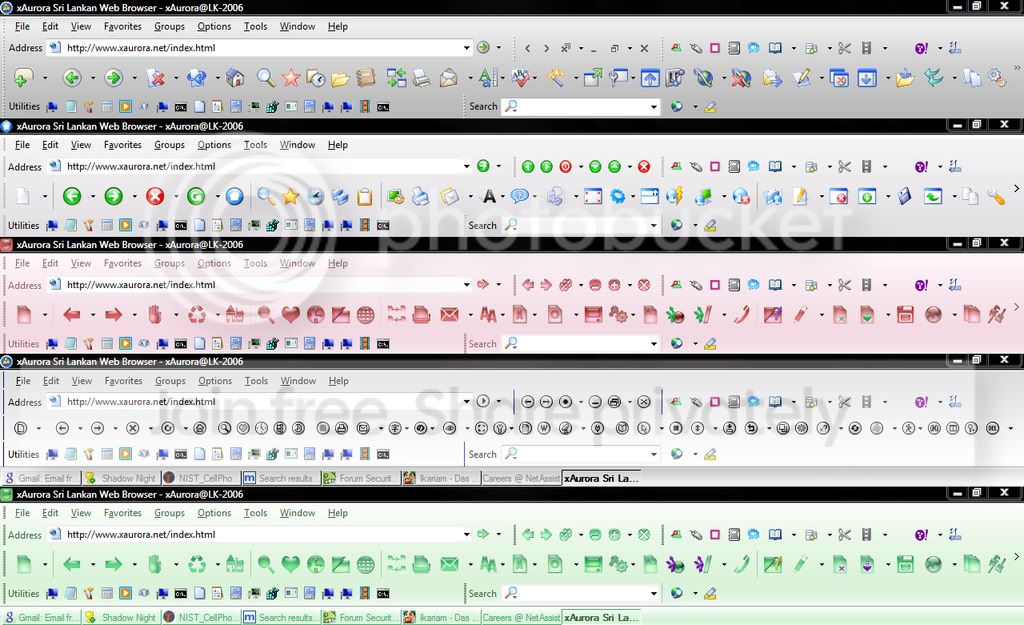
Task: Switch to Gmail tab below fourth window
Action: (x=42, y=478)
